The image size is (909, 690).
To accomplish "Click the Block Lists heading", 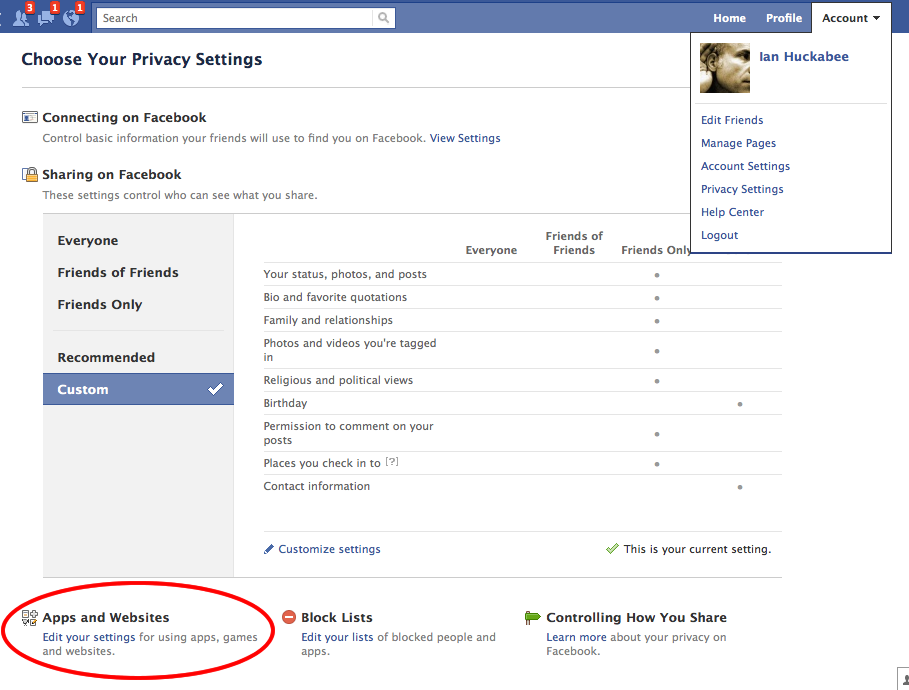I will [x=337, y=618].
